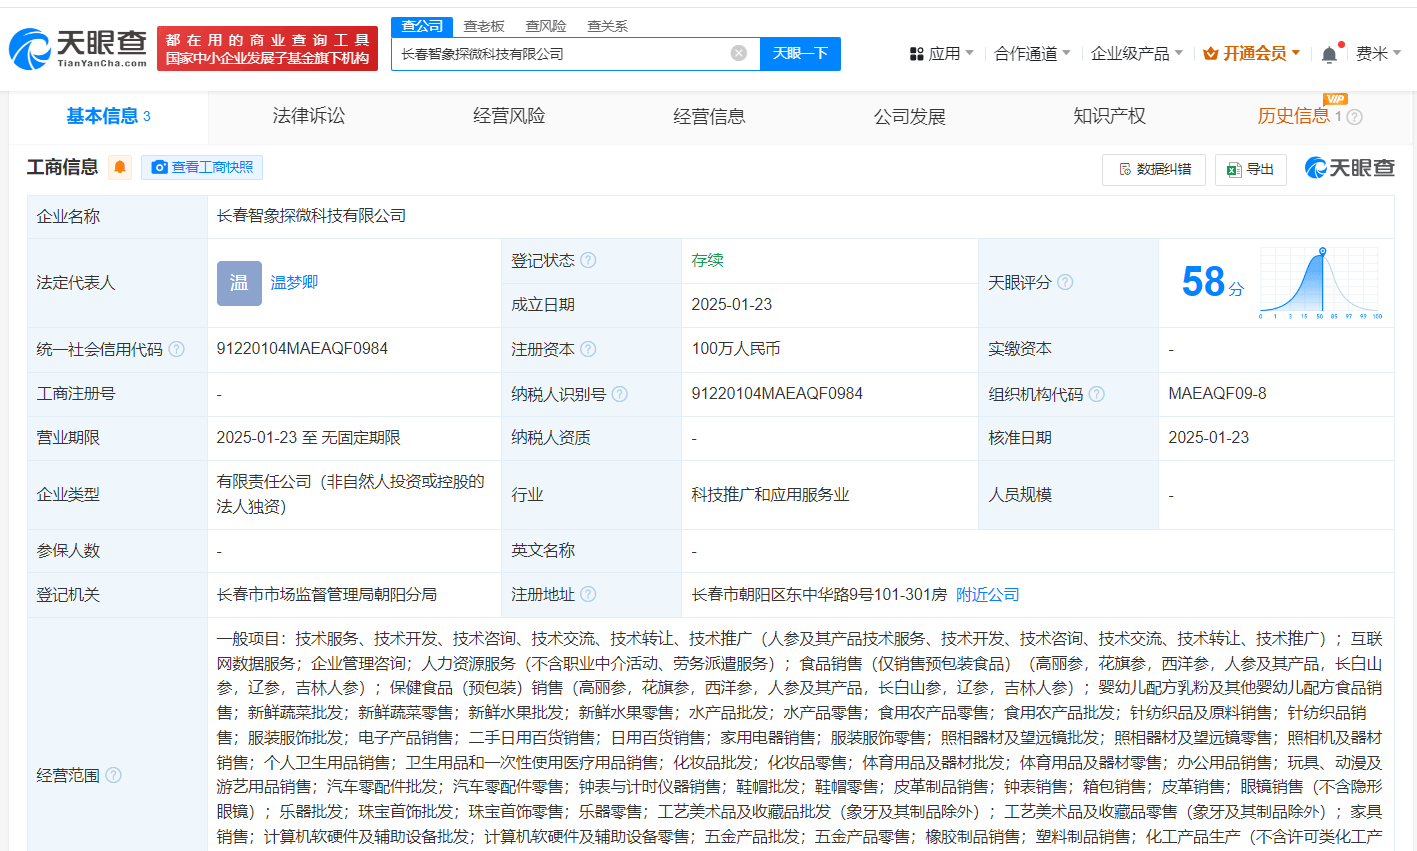Switch to the 法律诉讼 tab
The width and height of the screenshot is (1417, 851).
click(x=307, y=116)
